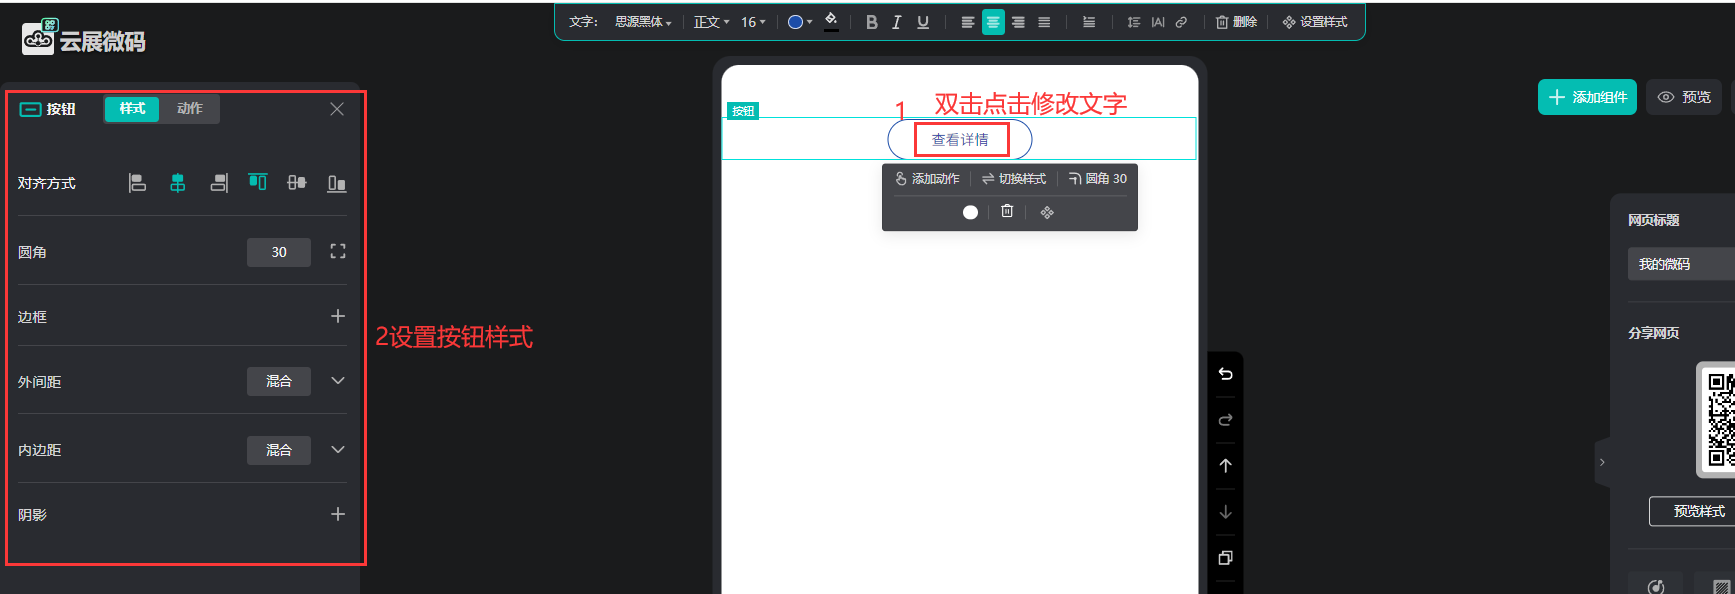Toggle underline text formatting
Screen dimensions: 1735x594
[x=923, y=22]
